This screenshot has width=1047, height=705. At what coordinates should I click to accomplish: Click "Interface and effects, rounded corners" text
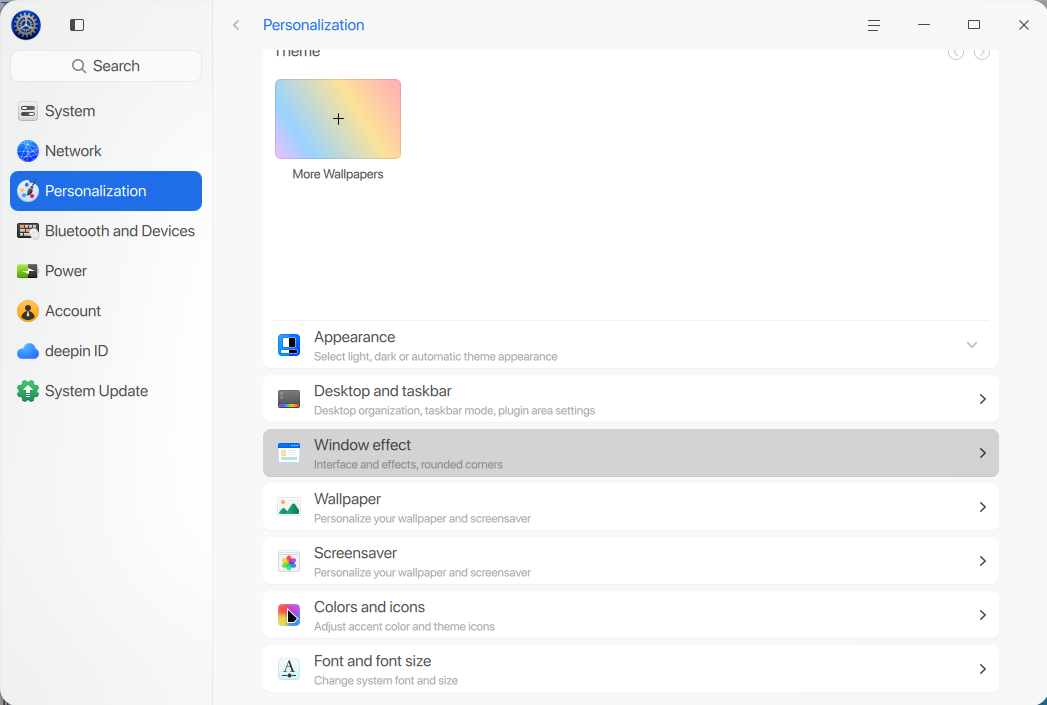pos(408,465)
